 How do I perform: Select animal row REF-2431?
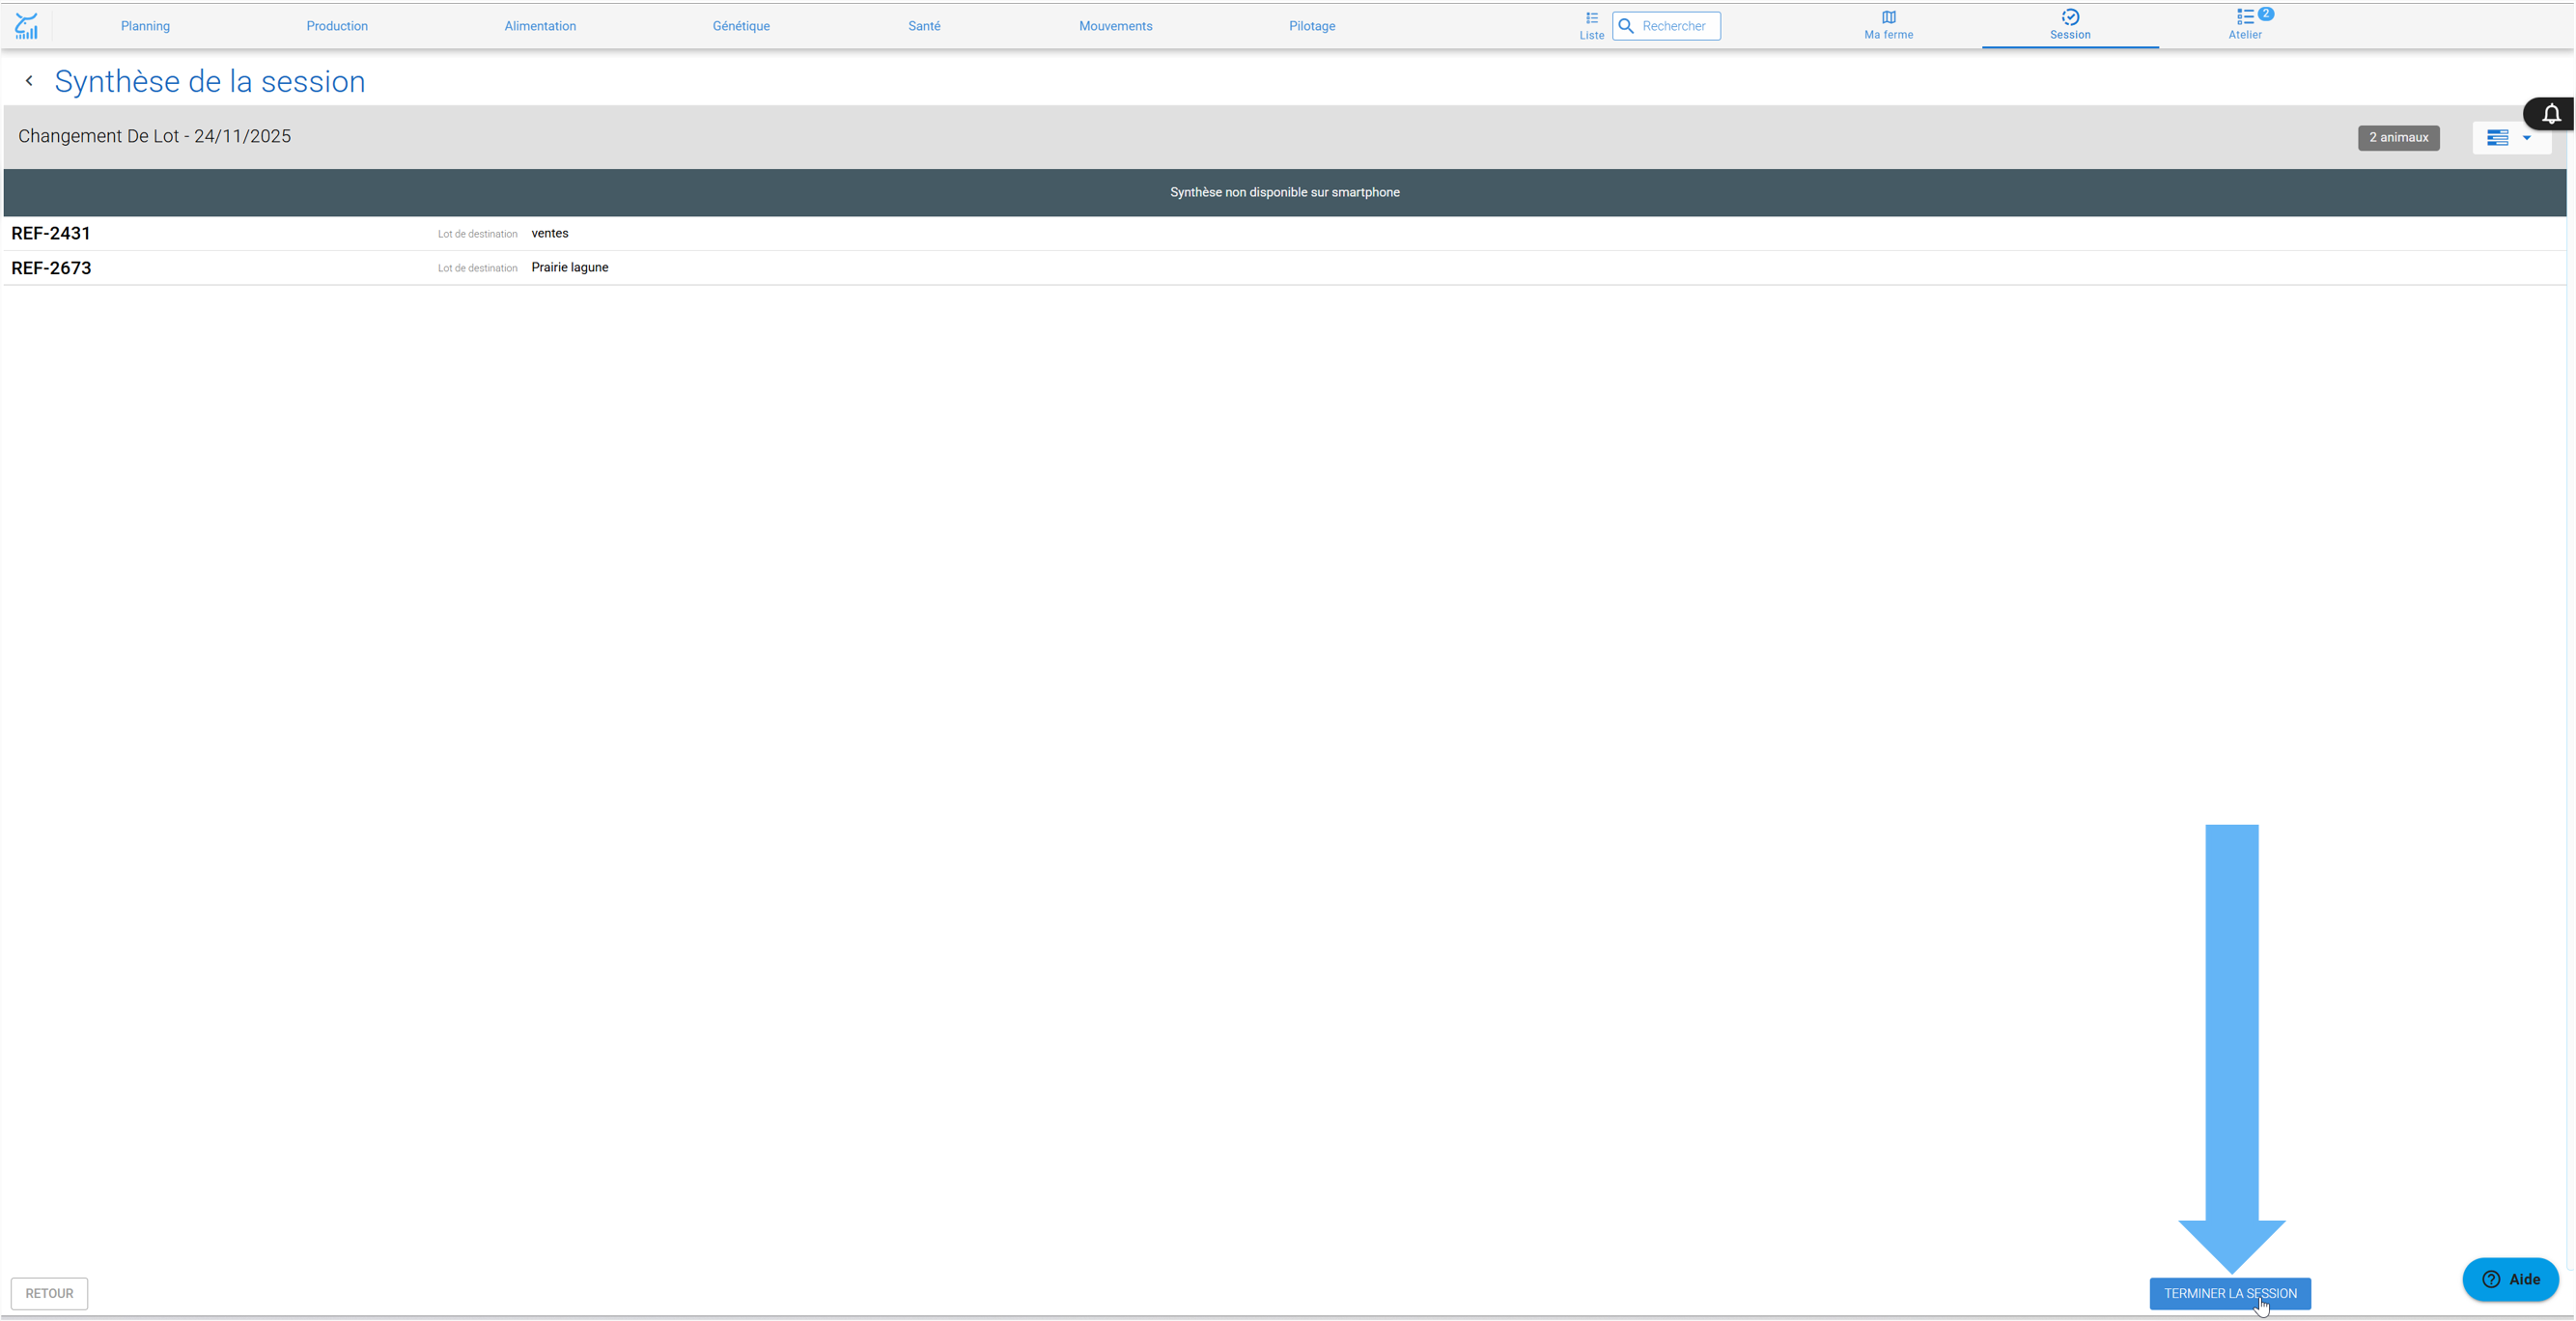[x=1284, y=233]
